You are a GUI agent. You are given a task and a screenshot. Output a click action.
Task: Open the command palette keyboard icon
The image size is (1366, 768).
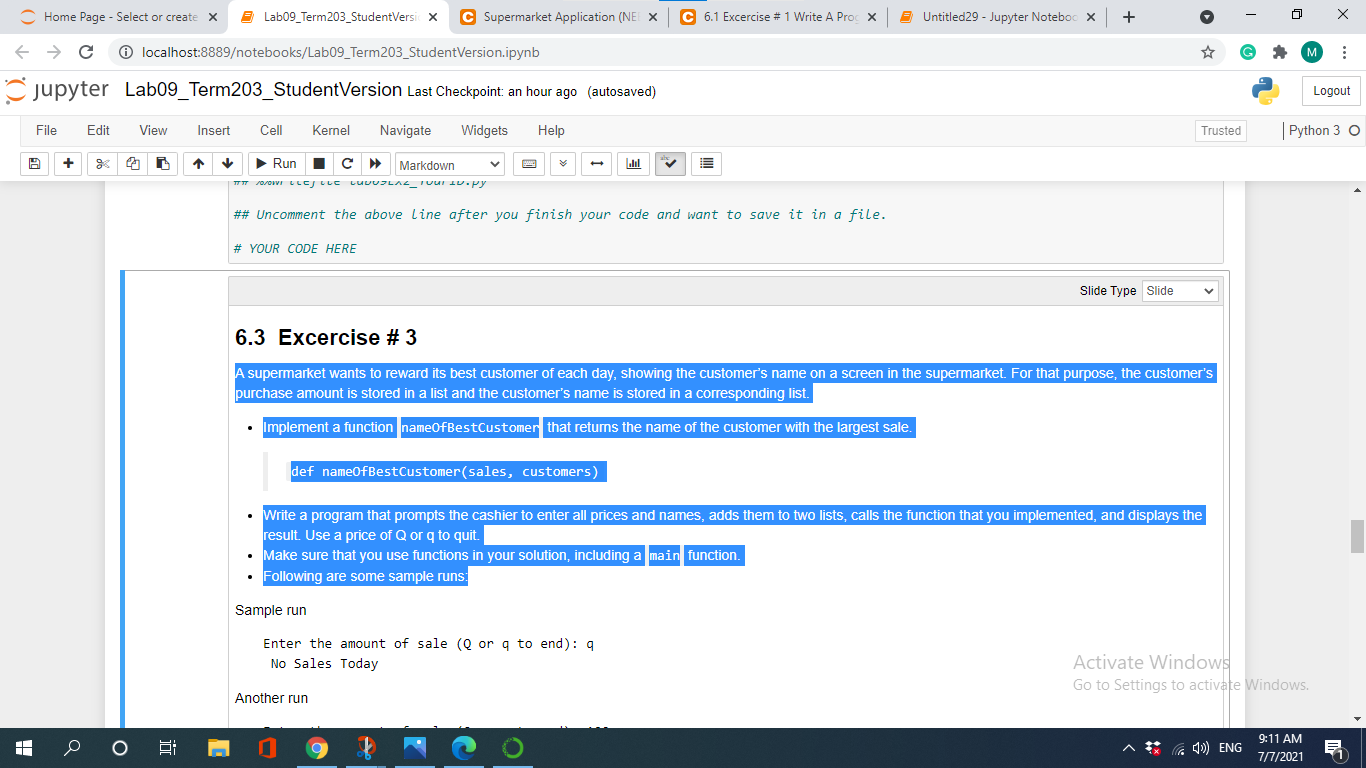[529, 163]
